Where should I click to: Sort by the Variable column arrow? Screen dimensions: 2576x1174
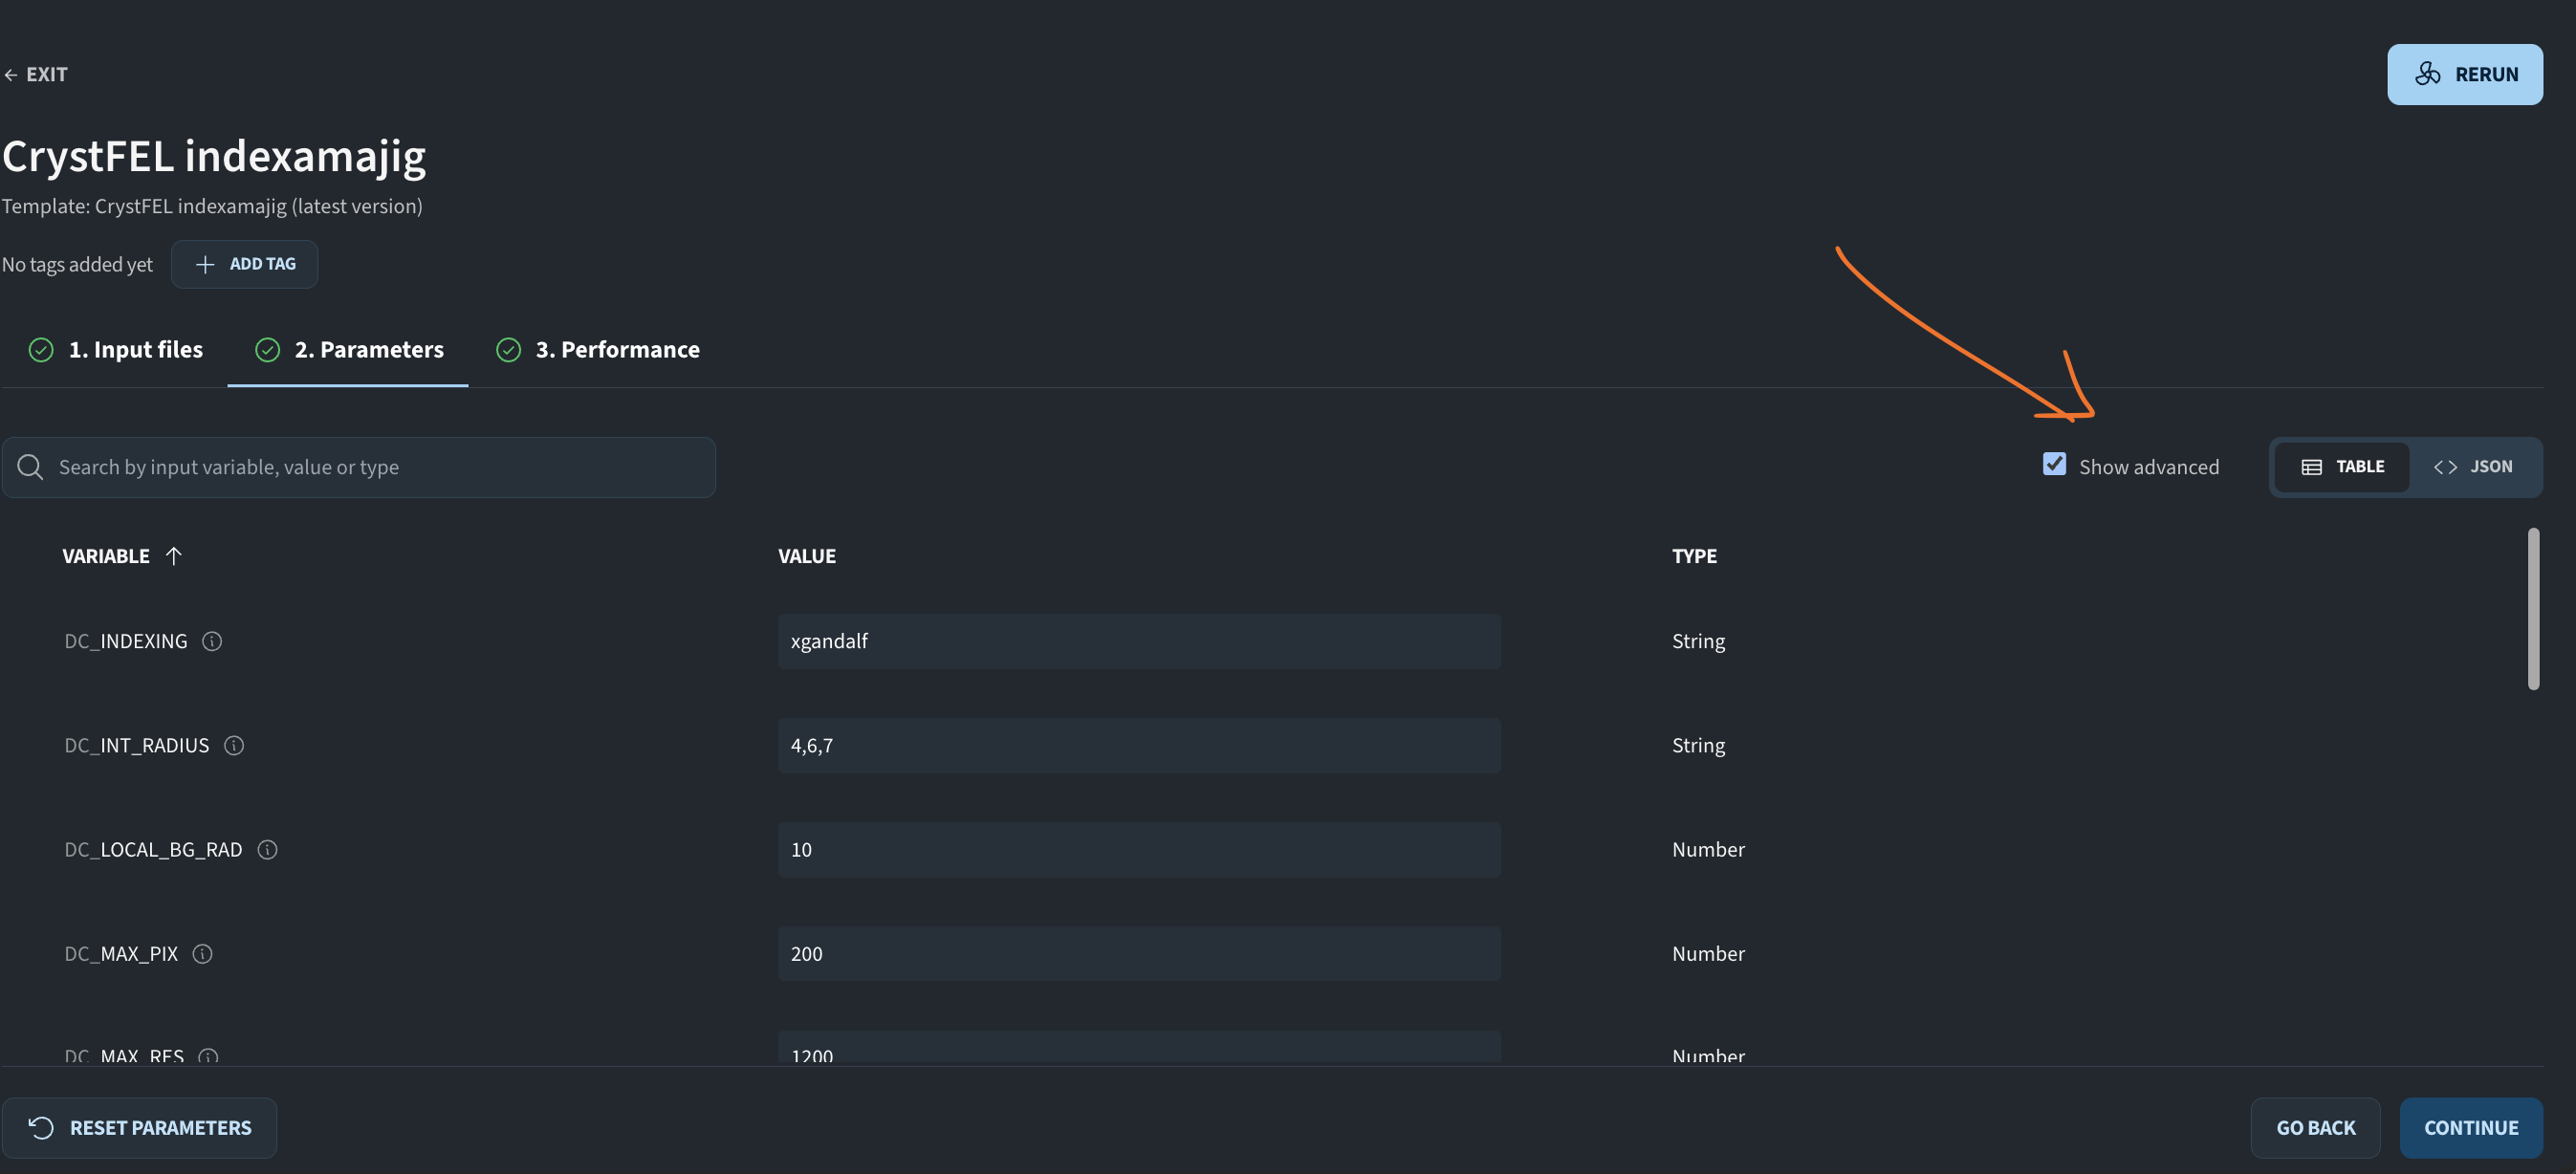coord(174,555)
